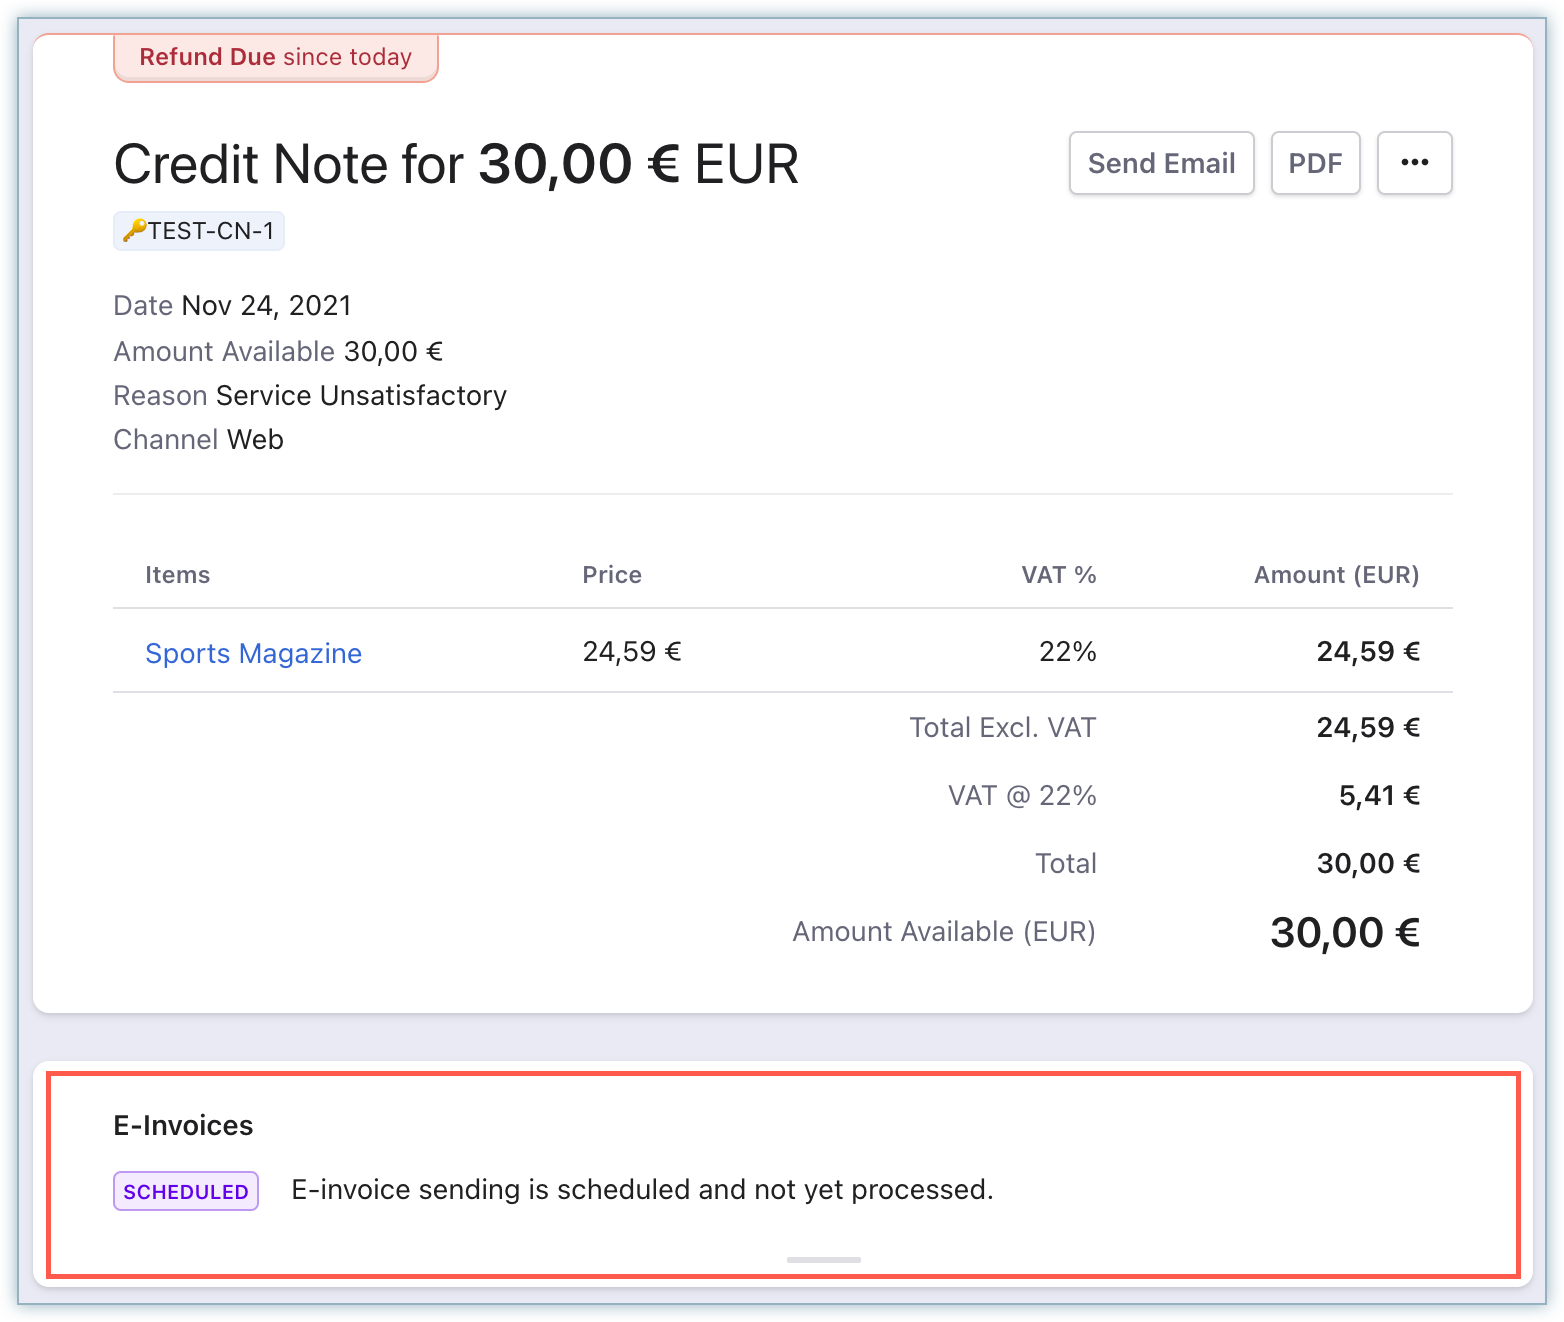Click the VAT @ 22% amount 5,41 €

(1379, 795)
